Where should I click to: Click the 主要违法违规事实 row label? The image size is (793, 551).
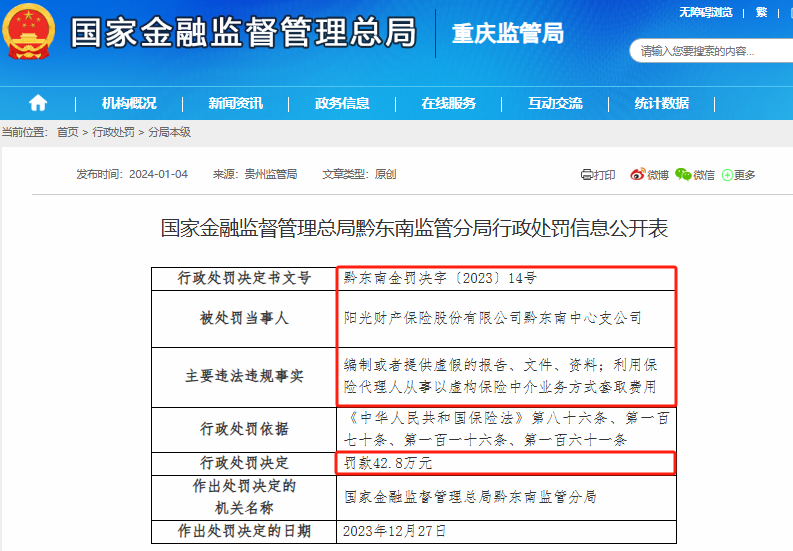244,376
